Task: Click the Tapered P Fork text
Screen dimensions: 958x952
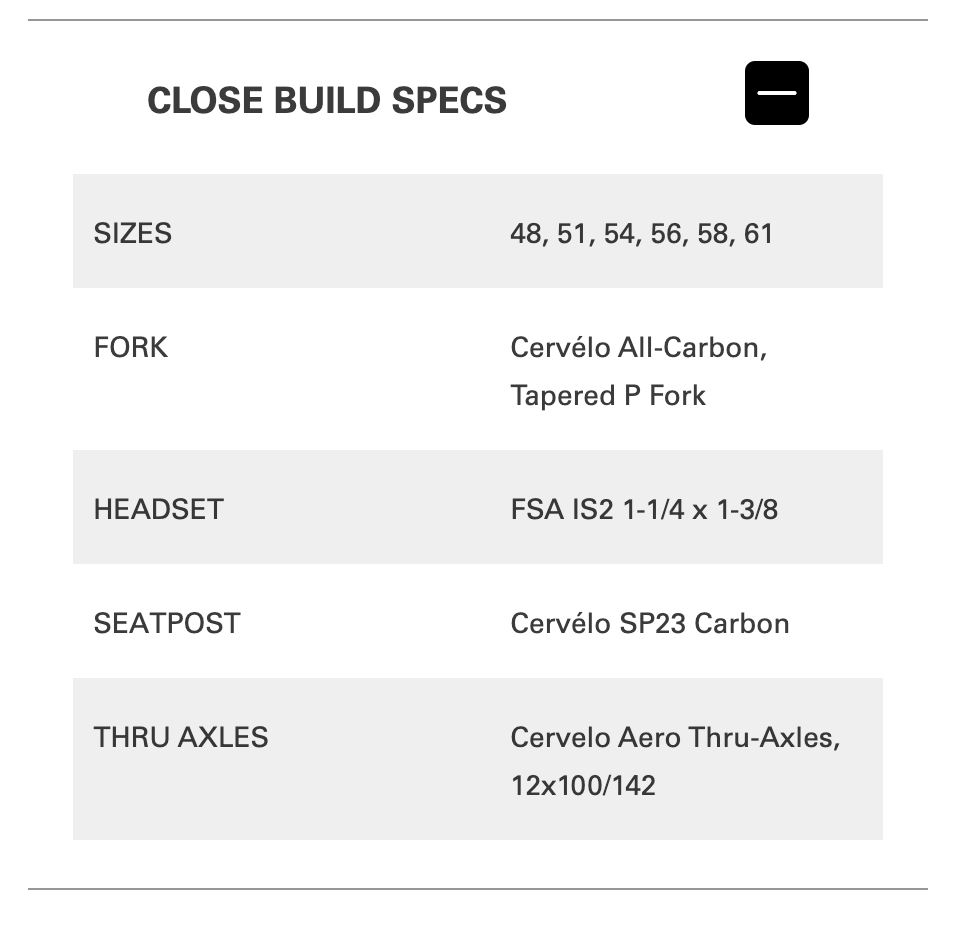Action: point(608,396)
